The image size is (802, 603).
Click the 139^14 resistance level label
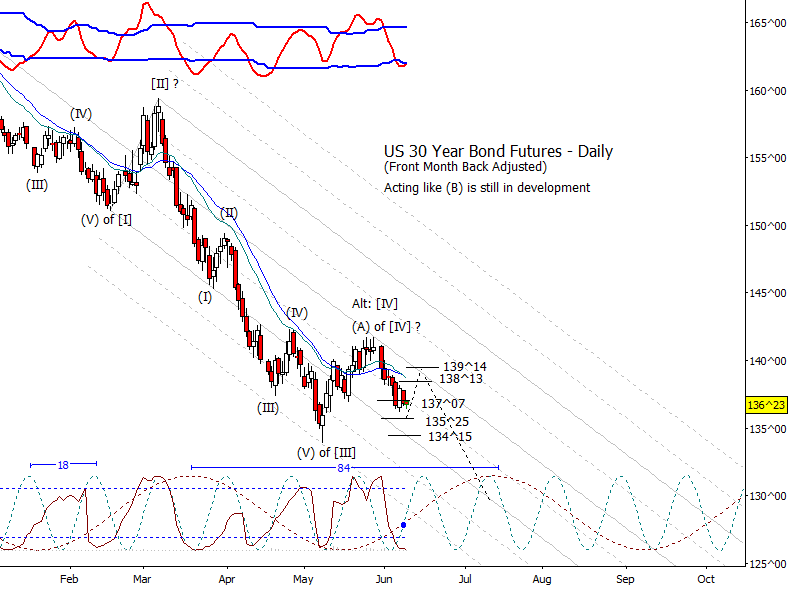(465, 366)
